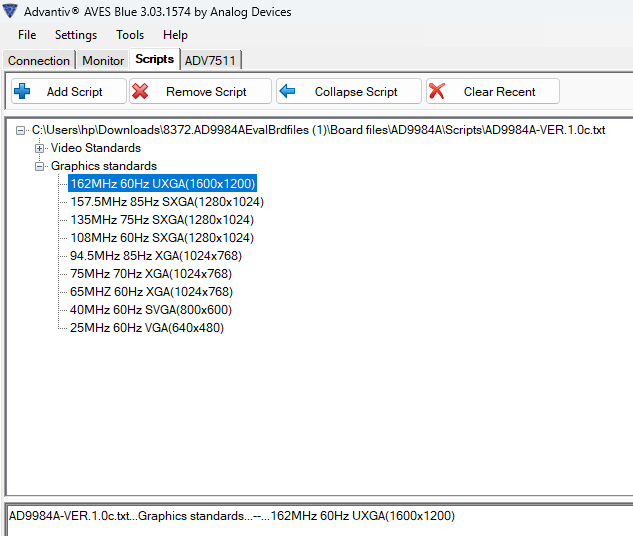The width and height of the screenshot is (633, 536).
Task: Open the Settings menu
Action: [76, 35]
